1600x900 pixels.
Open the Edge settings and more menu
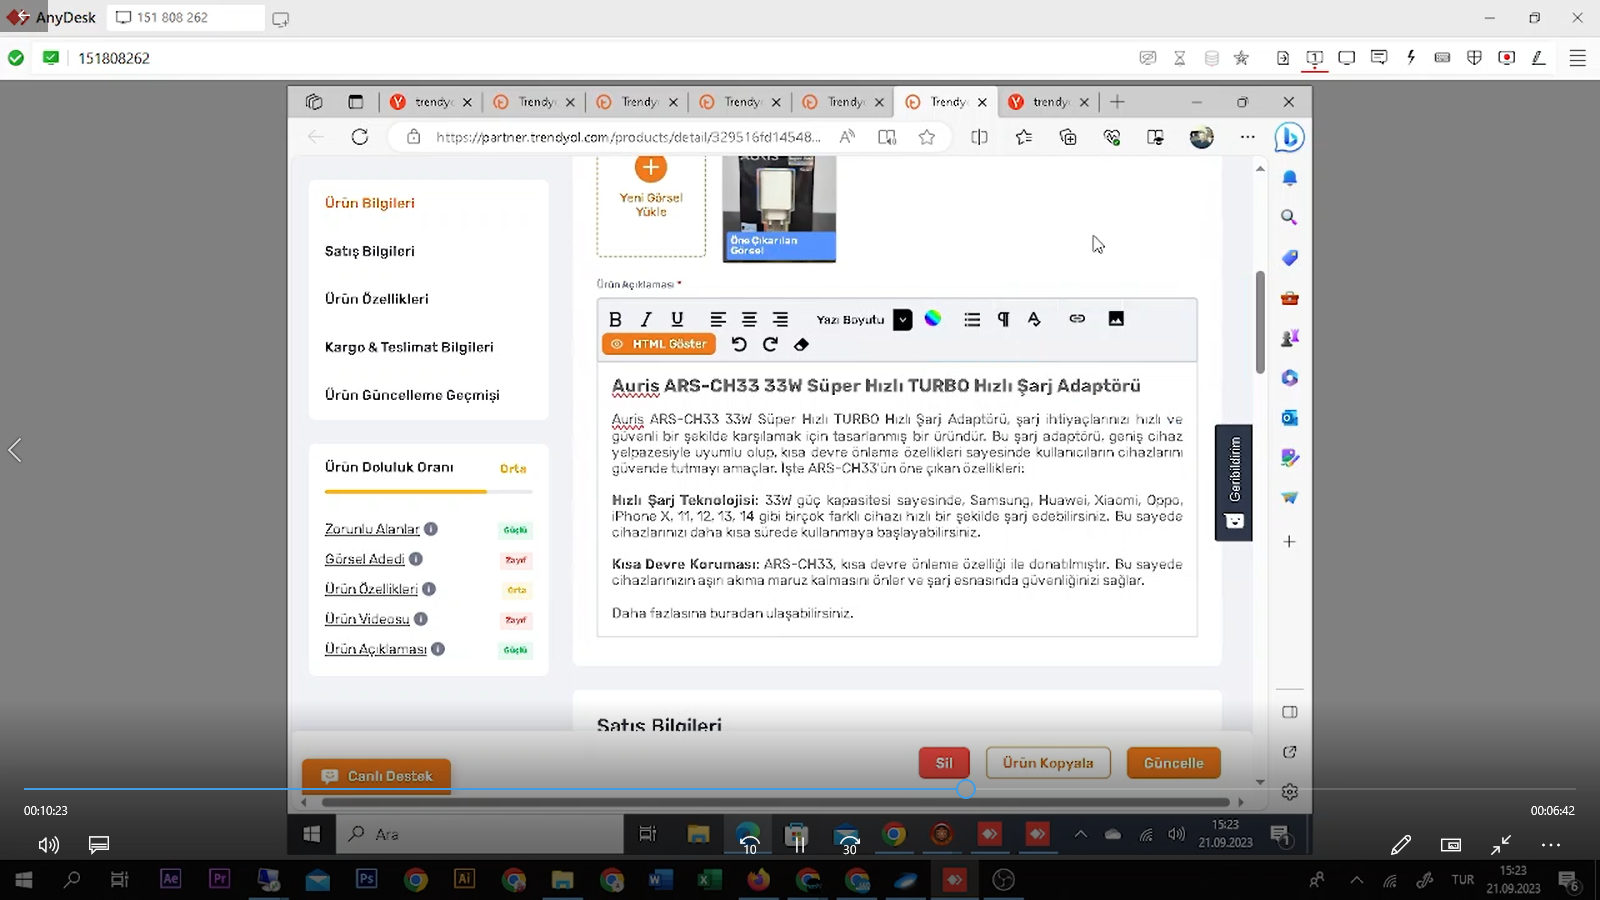coord(1247,137)
